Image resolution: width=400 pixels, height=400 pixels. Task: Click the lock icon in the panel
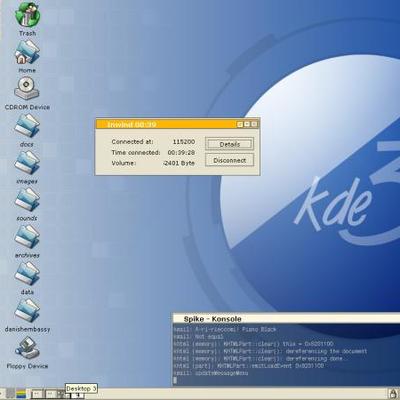393,394
